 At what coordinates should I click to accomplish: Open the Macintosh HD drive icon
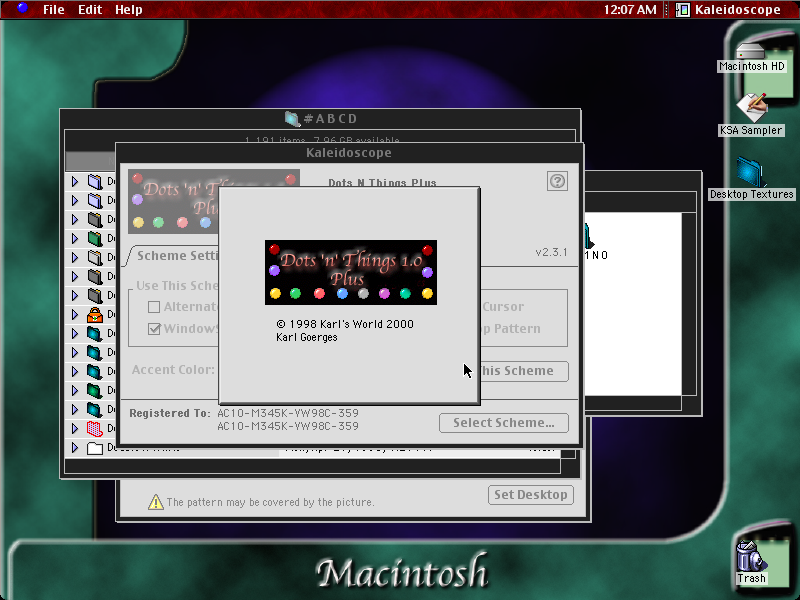(750, 52)
